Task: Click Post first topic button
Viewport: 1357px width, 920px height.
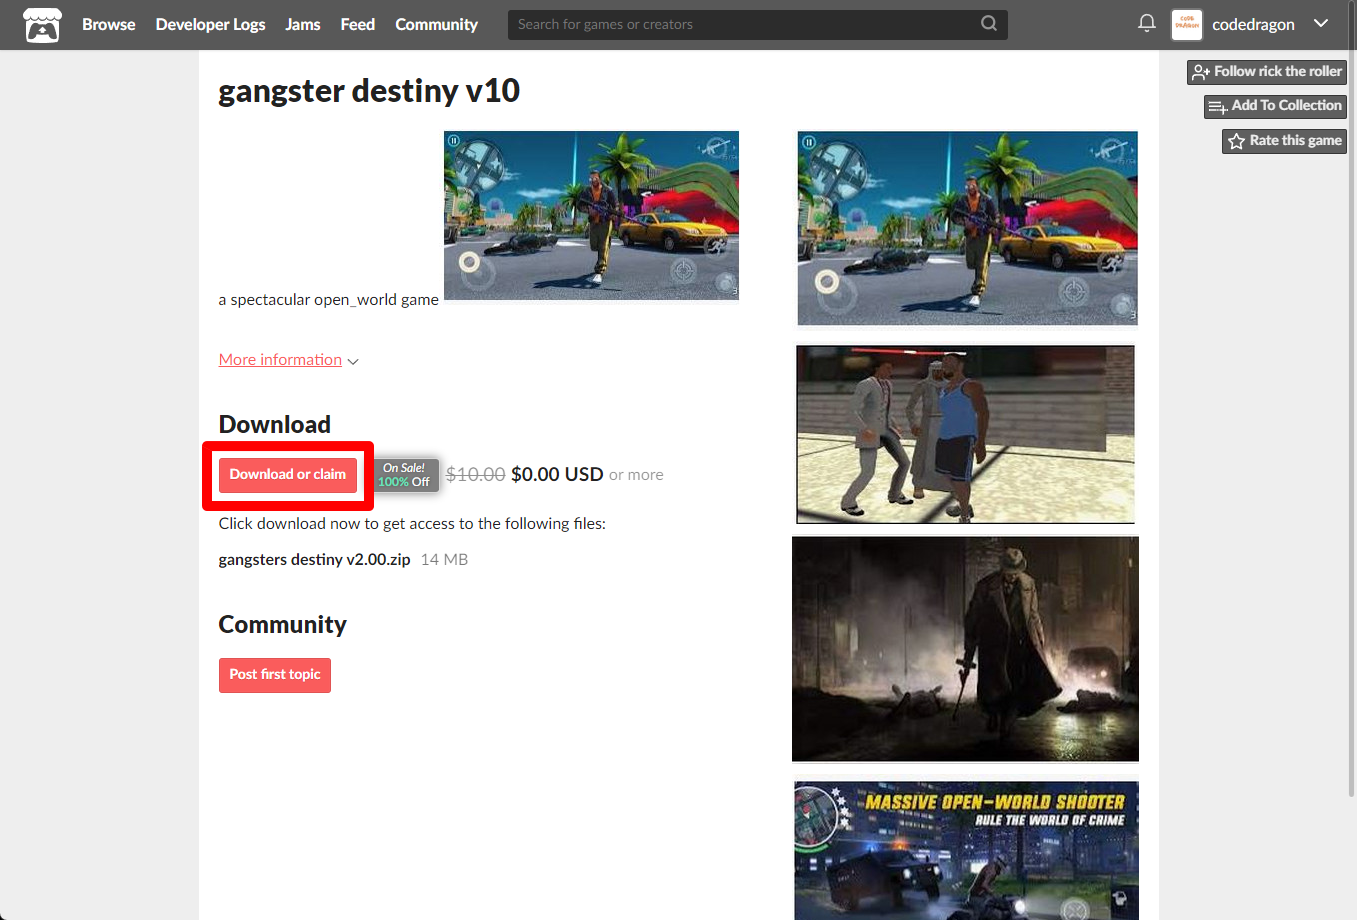Action: pyautogui.click(x=275, y=675)
